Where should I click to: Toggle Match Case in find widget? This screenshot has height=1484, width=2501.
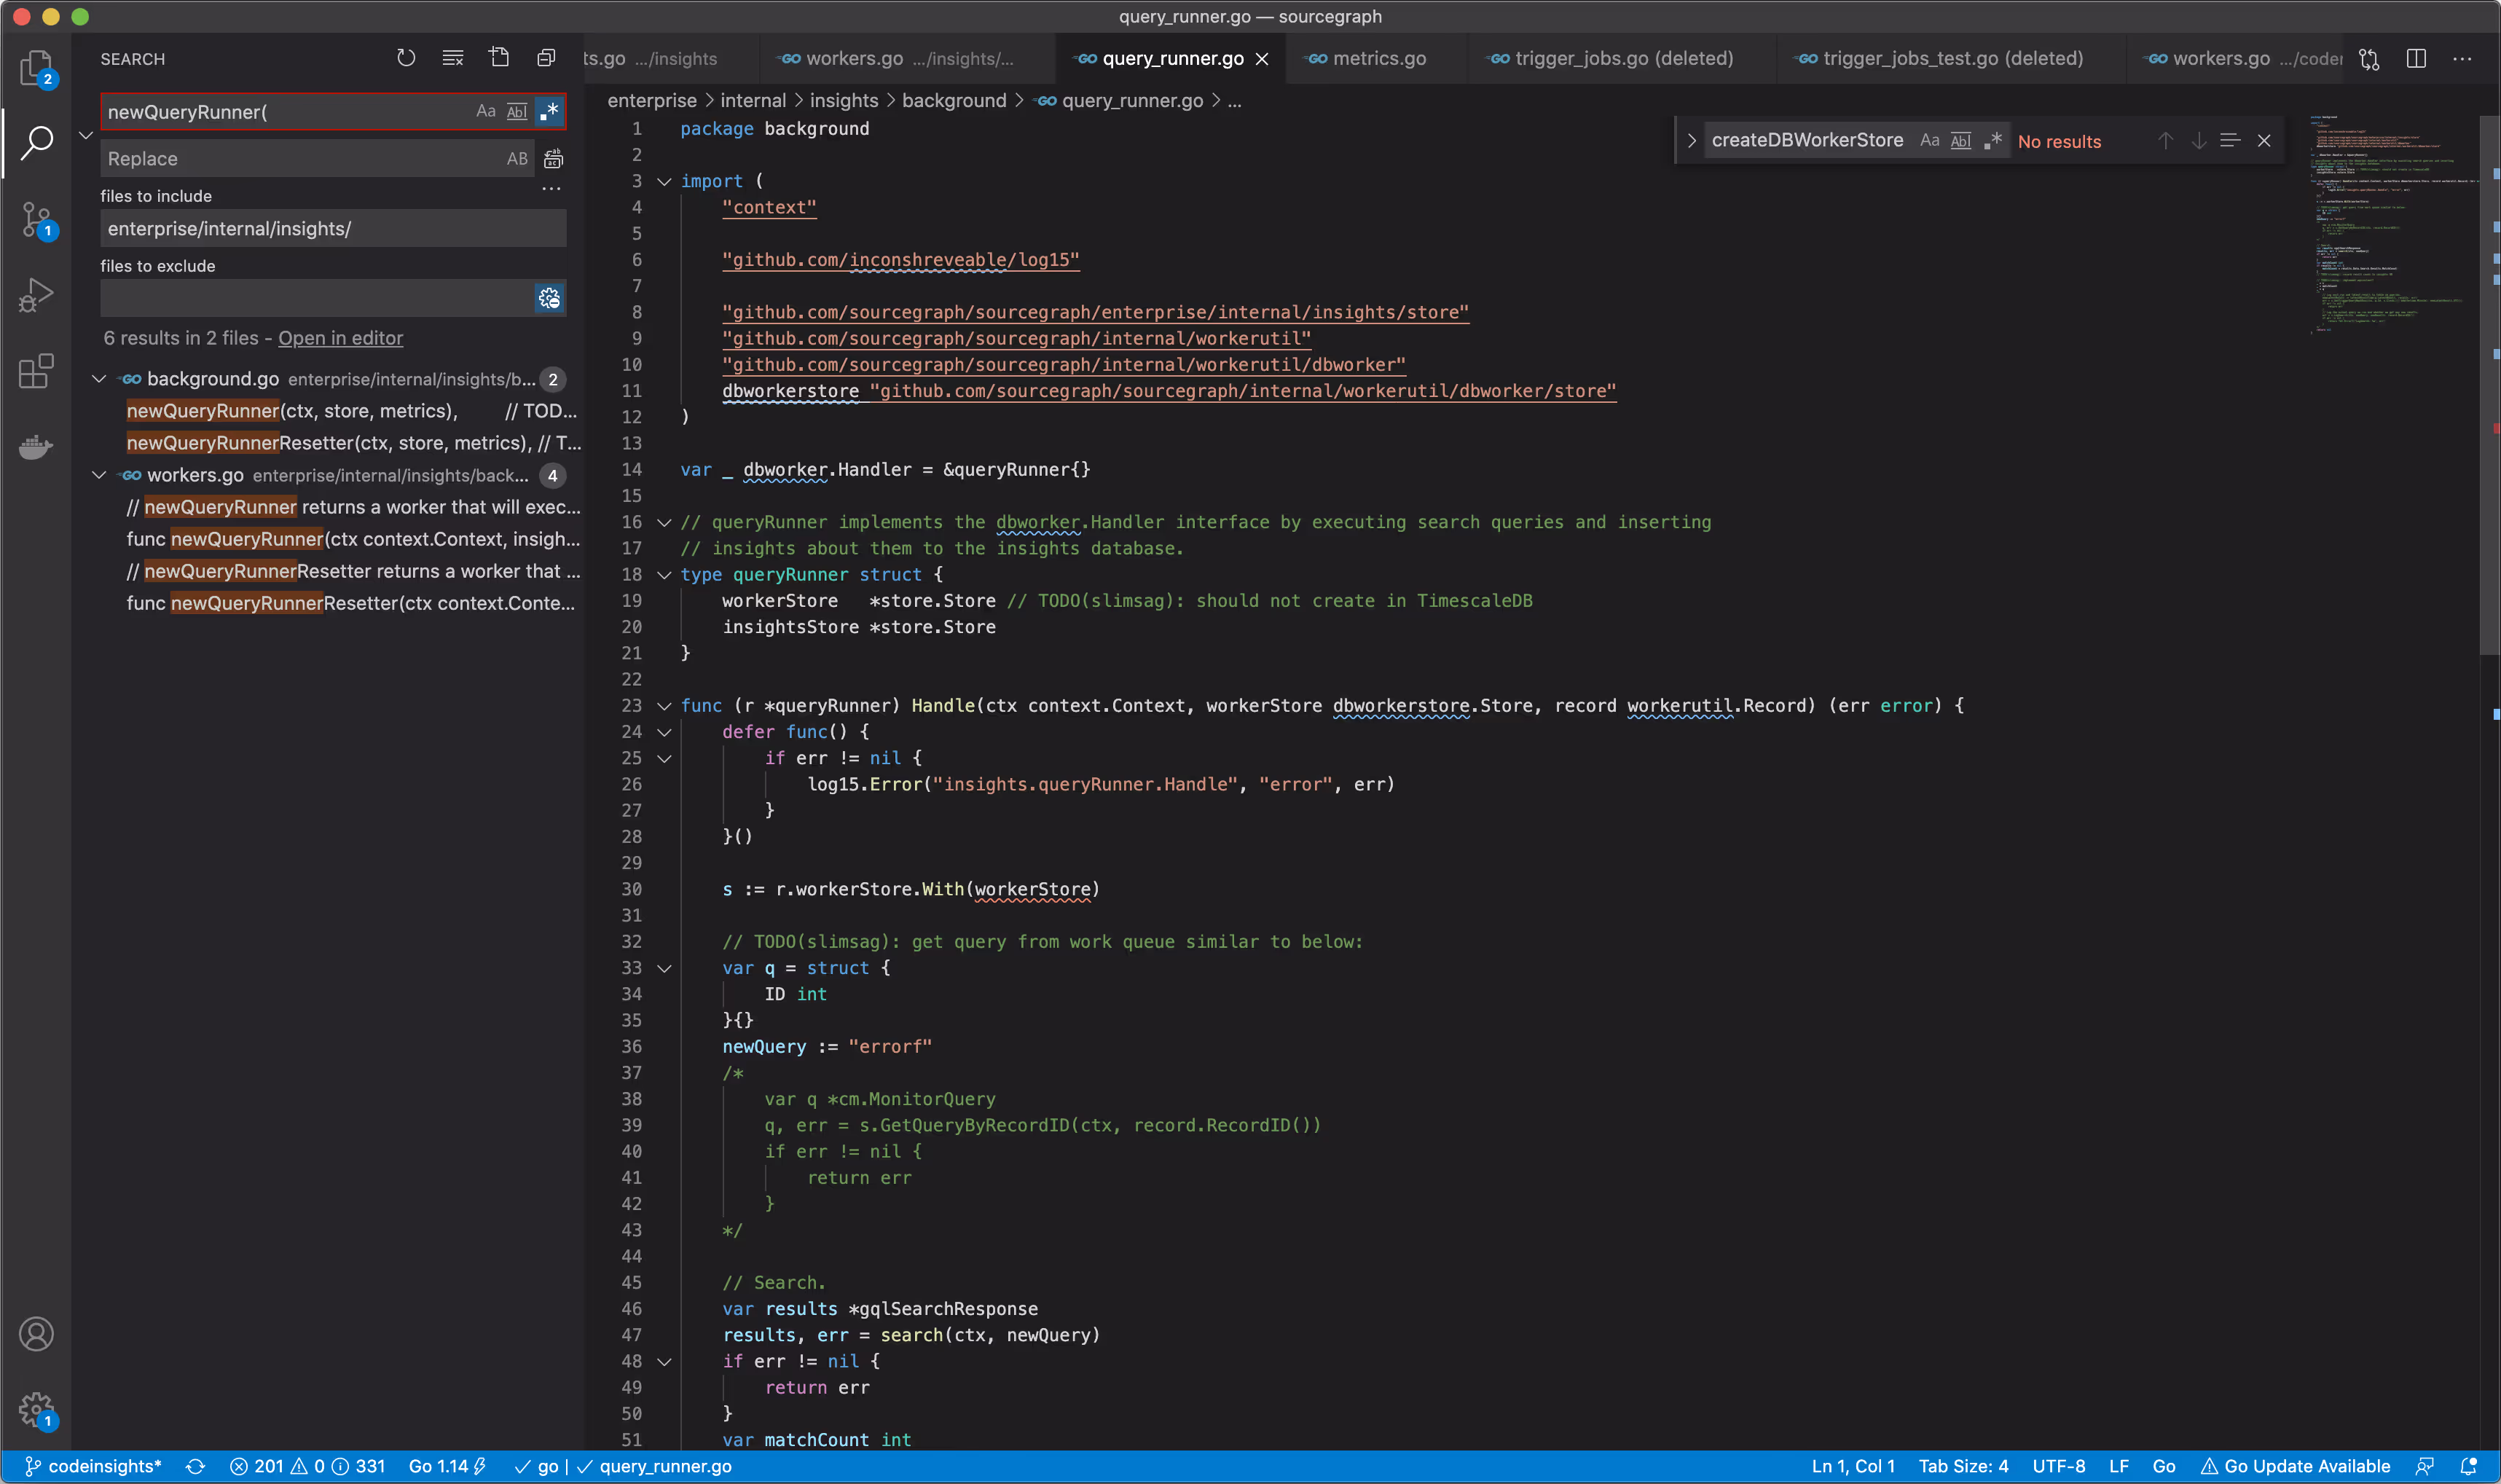(1930, 141)
